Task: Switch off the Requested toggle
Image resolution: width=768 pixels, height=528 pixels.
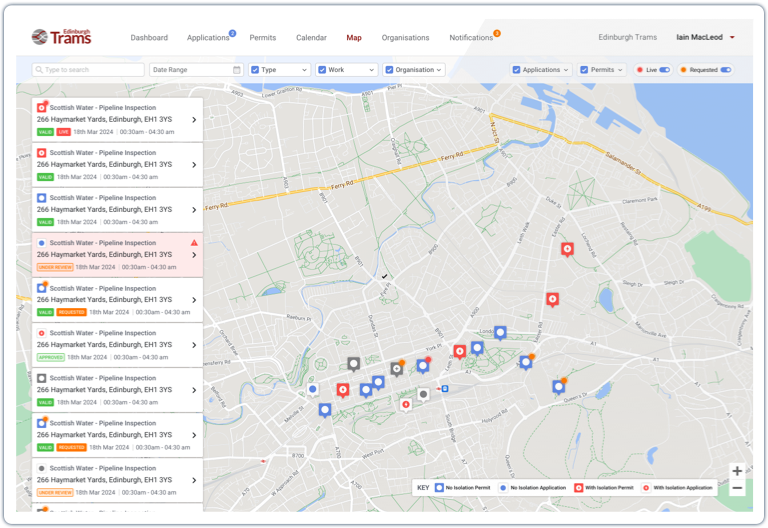Action: point(726,70)
